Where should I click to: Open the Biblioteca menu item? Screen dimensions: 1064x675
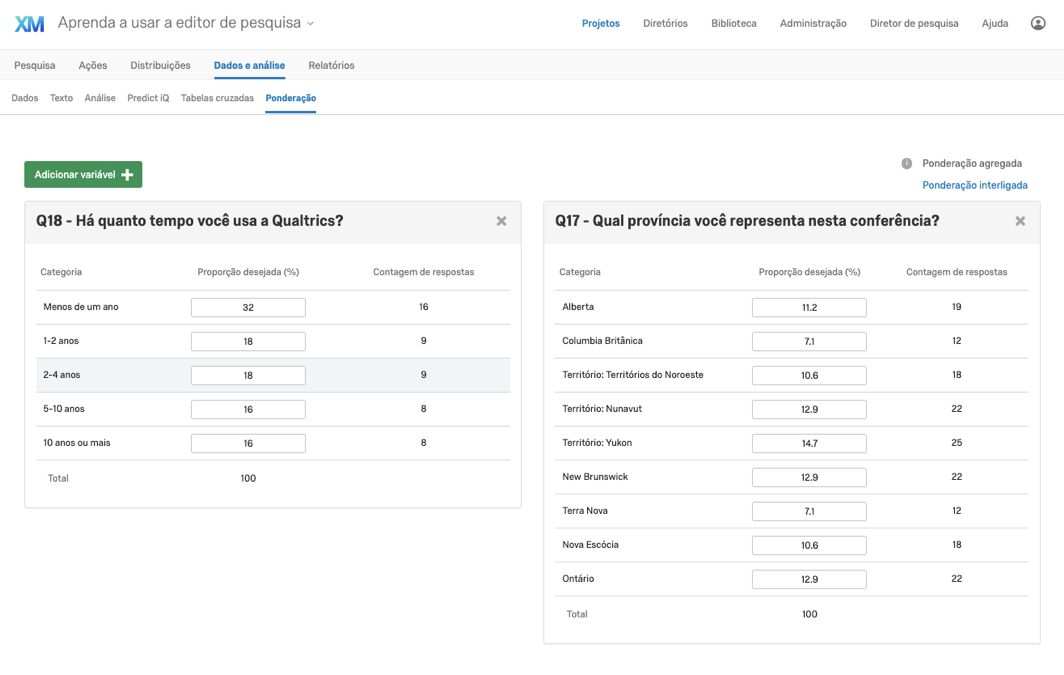(733, 23)
